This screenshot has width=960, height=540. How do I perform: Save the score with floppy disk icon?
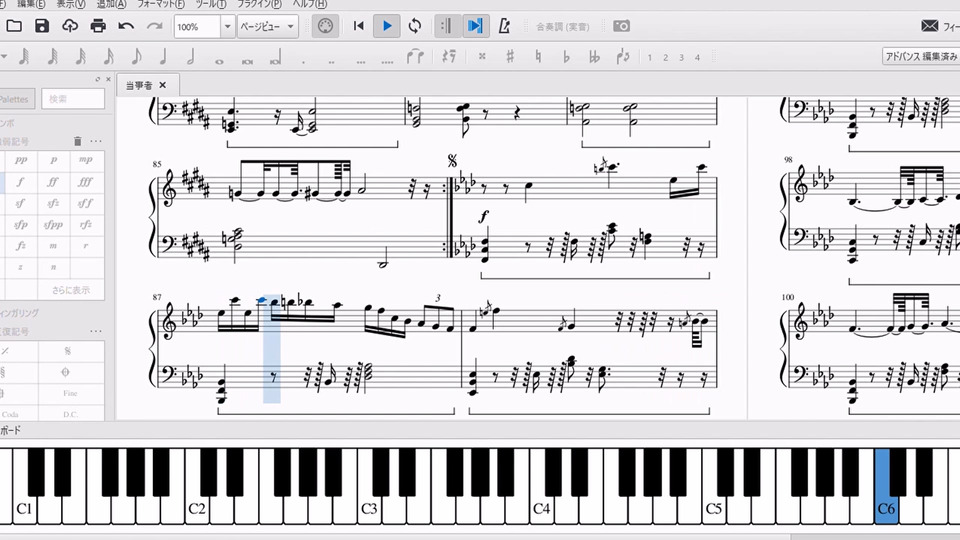coord(42,26)
